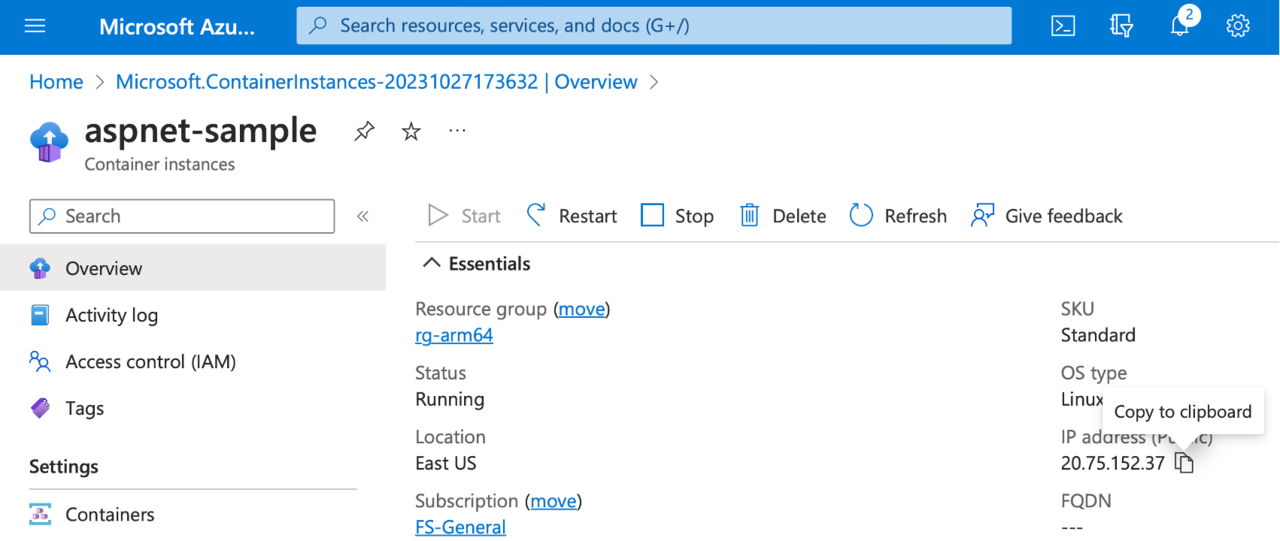1280x541 pixels.
Task: Click move link next to Subscription
Action: click(x=554, y=501)
